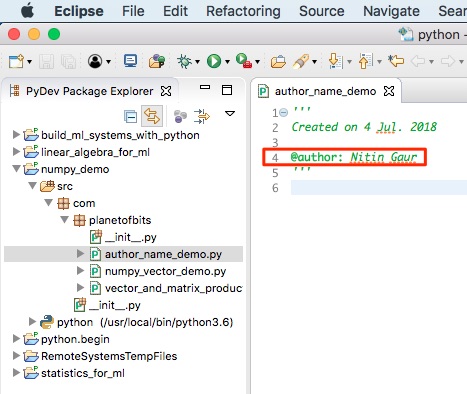Open the New wizard toolbar icon
The image size is (467, 394).
tap(16, 62)
